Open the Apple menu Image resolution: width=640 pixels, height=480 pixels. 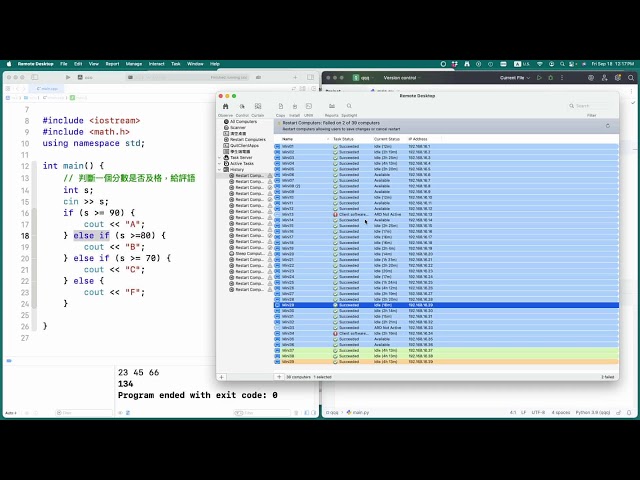pos(9,64)
